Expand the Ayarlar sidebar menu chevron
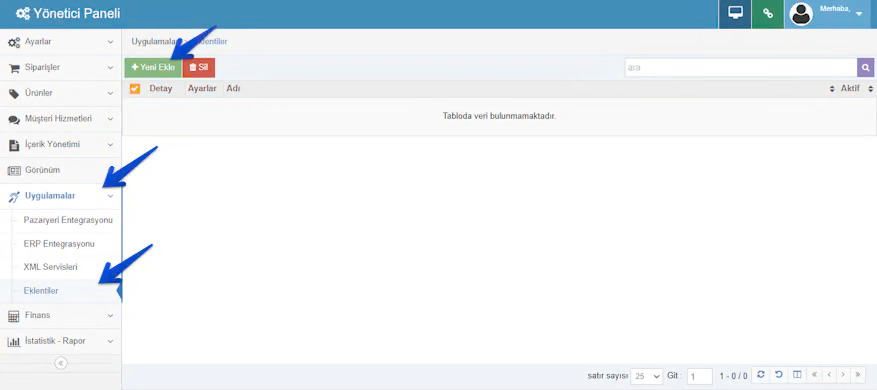Image resolution: width=877 pixels, height=390 pixels. pyautogui.click(x=110, y=43)
